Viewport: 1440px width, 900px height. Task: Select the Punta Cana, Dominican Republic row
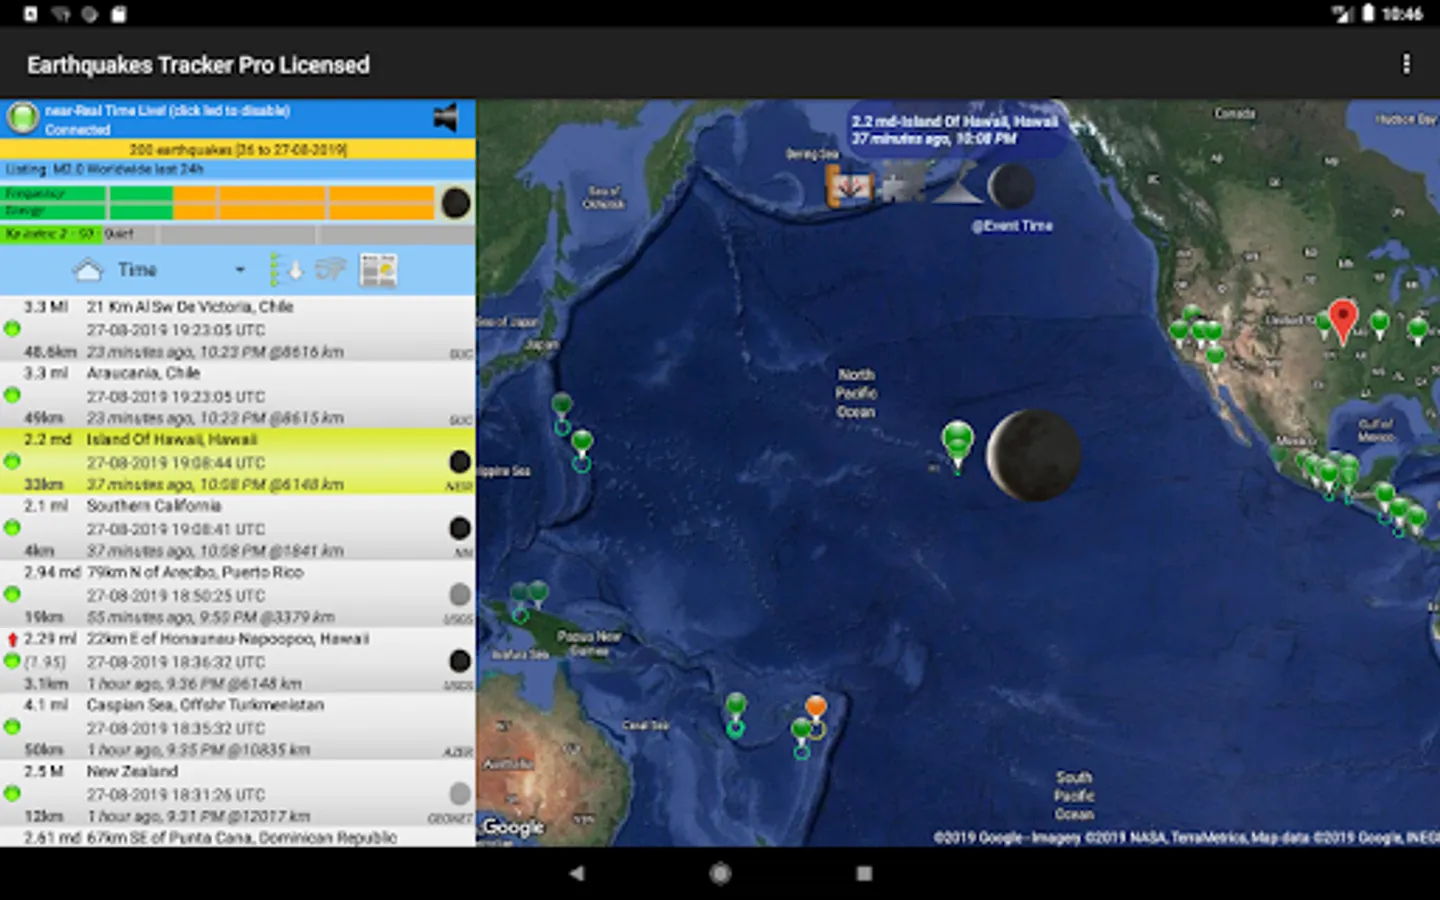point(238,837)
